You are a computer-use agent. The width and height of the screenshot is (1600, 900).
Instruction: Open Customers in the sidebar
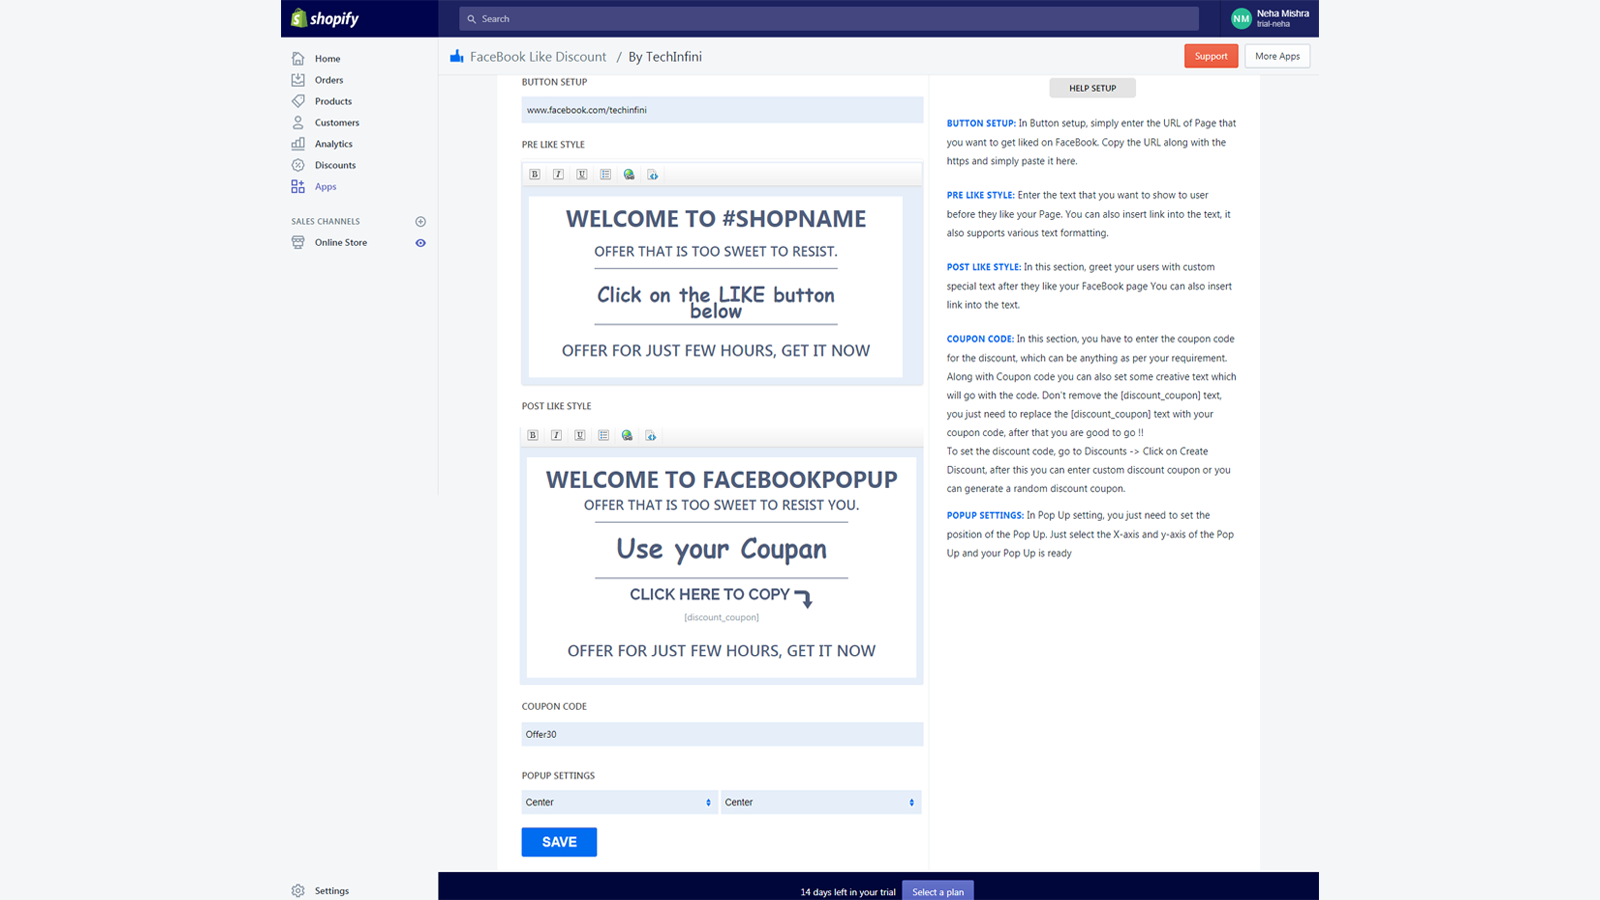[337, 123]
